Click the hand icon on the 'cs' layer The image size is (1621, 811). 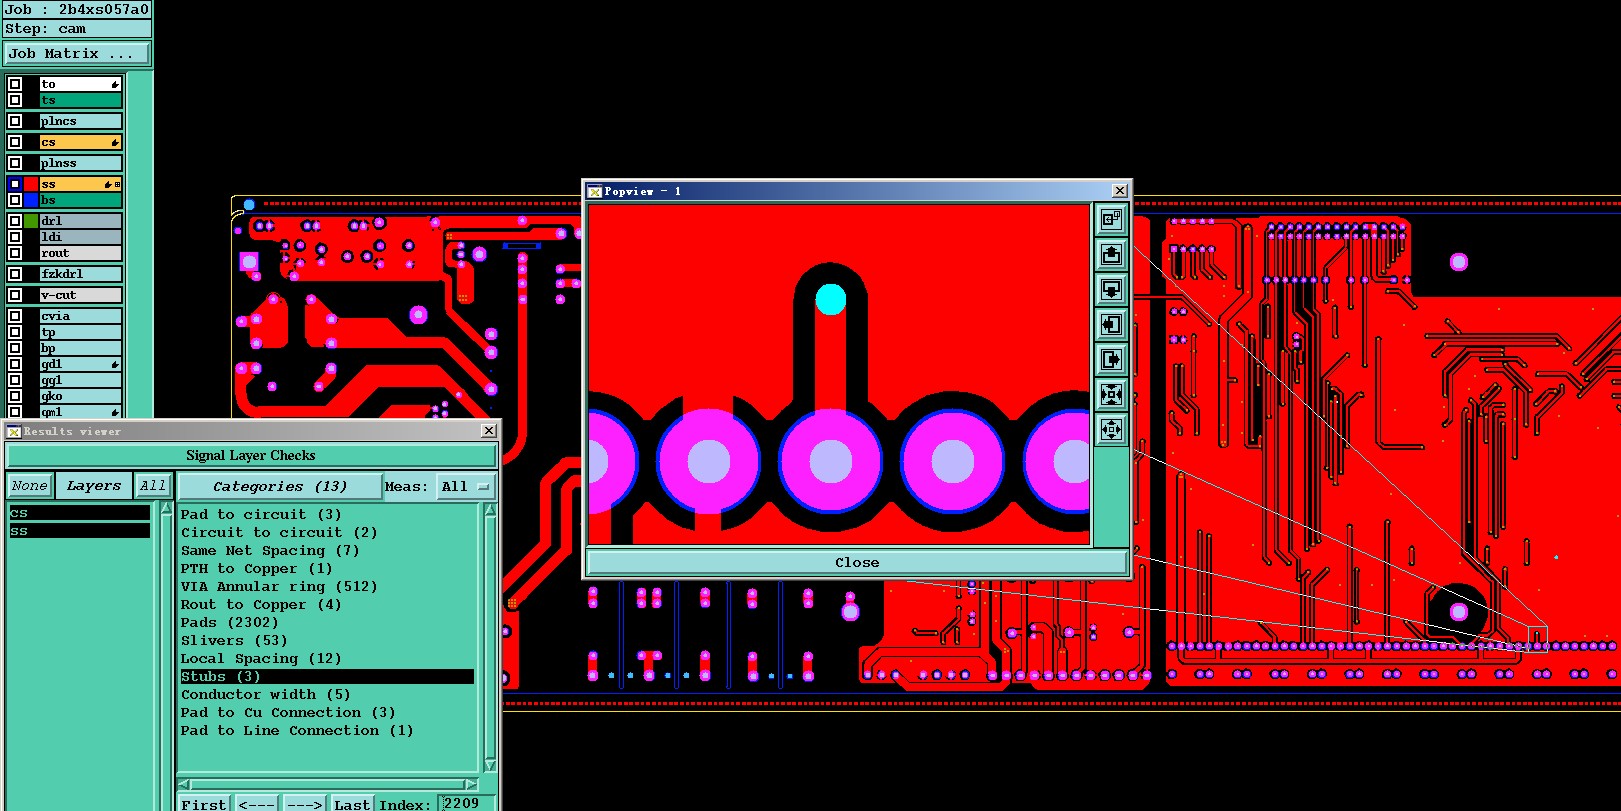point(115,142)
